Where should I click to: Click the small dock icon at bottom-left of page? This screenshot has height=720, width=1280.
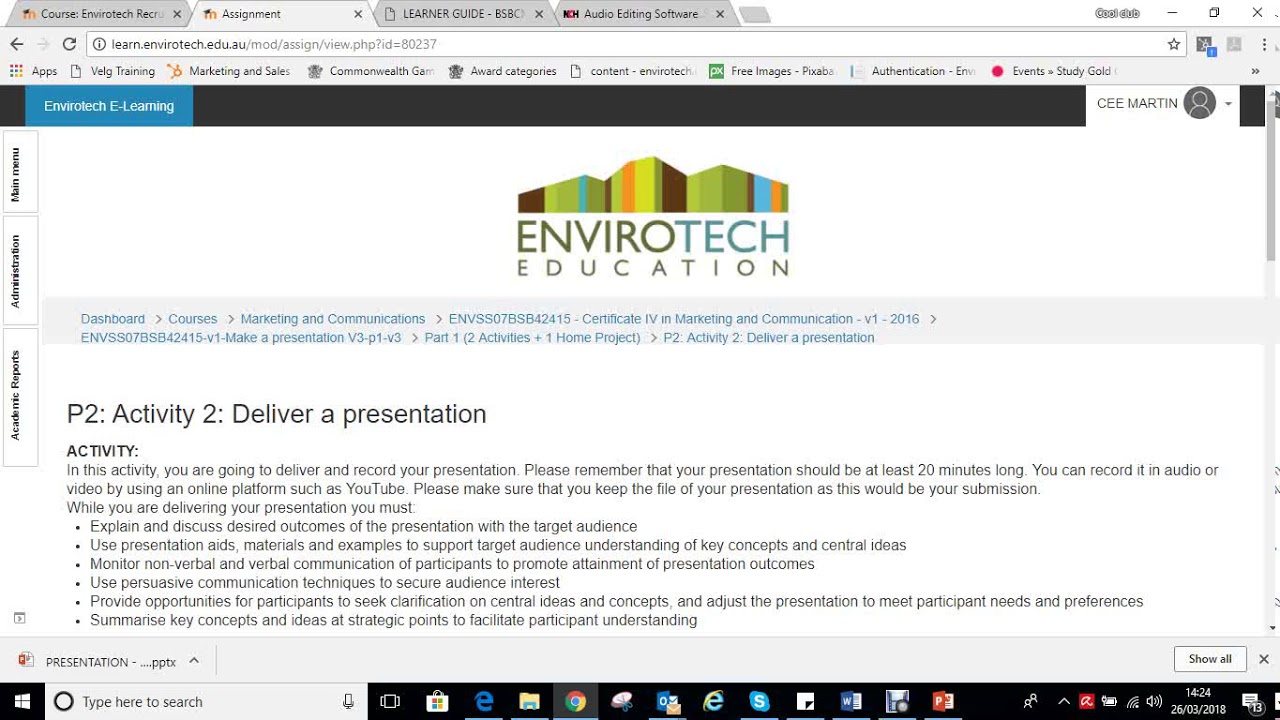pos(19,618)
